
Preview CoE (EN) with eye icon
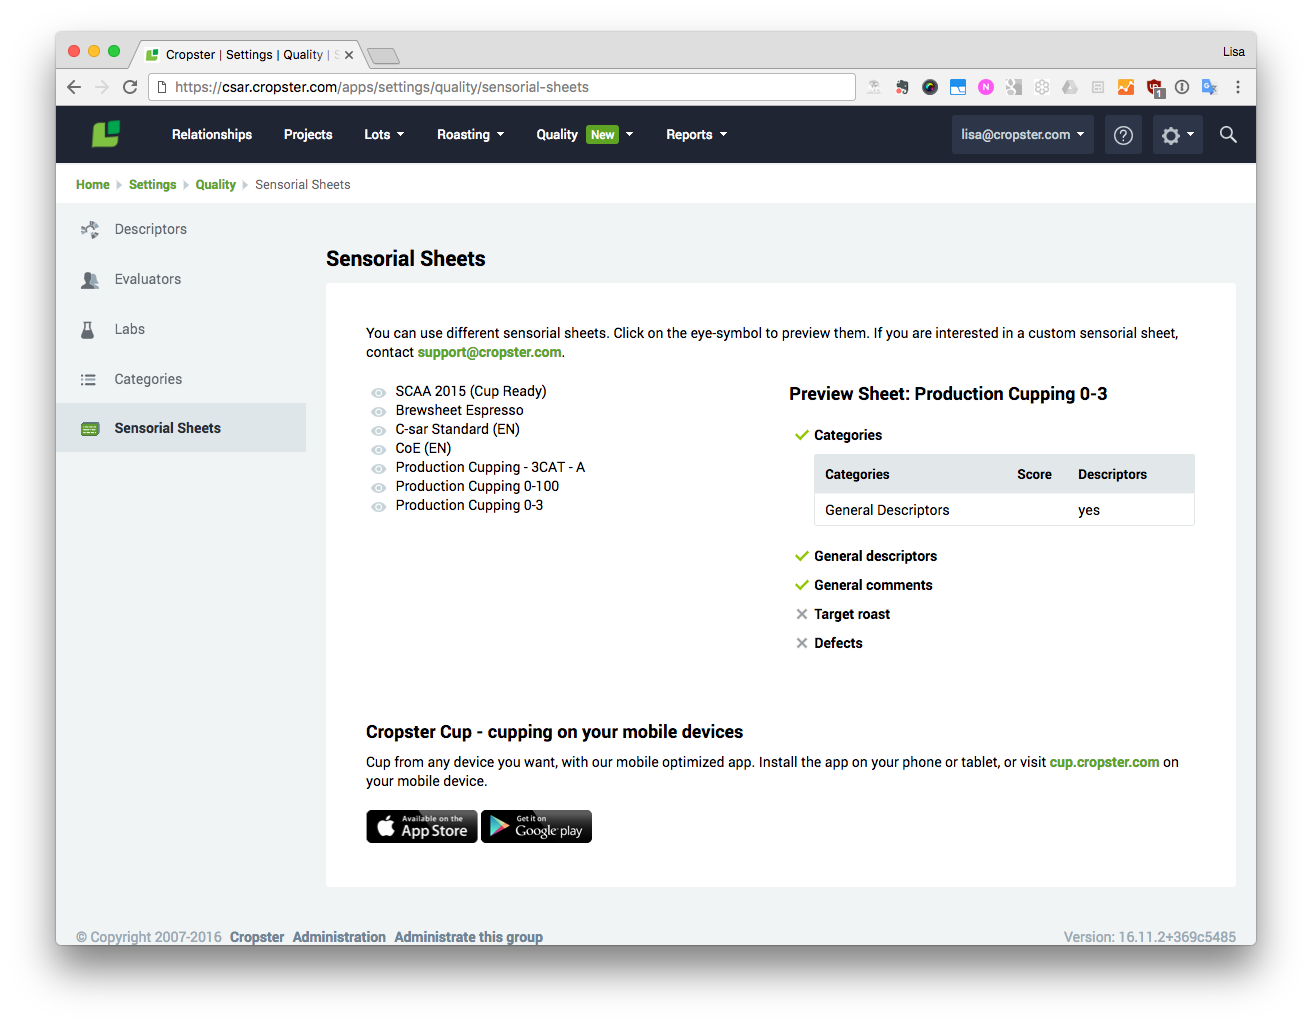(378, 450)
